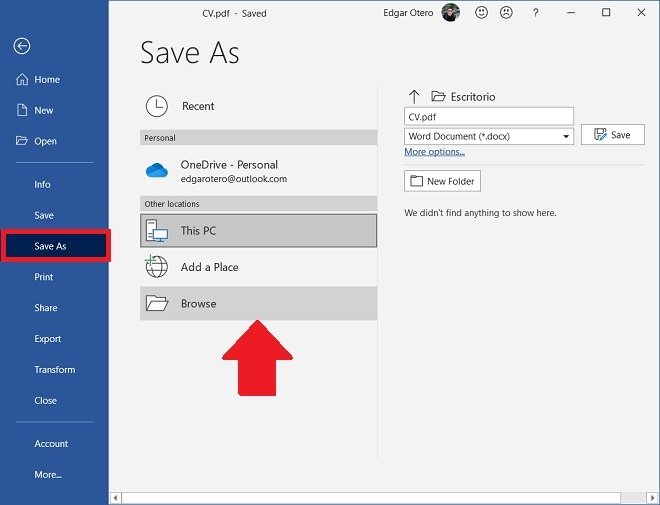The width and height of the screenshot is (660, 505).
Task: Click the Edgar Otero account name
Action: tap(408, 13)
